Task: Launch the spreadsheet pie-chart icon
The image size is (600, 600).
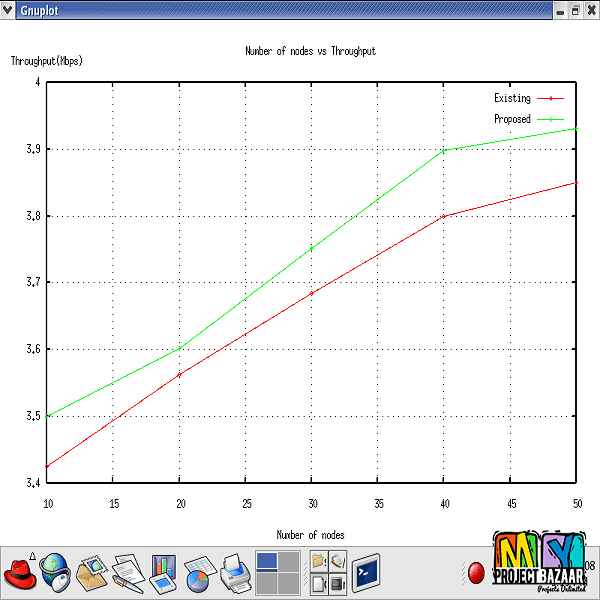Action: [198, 574]
